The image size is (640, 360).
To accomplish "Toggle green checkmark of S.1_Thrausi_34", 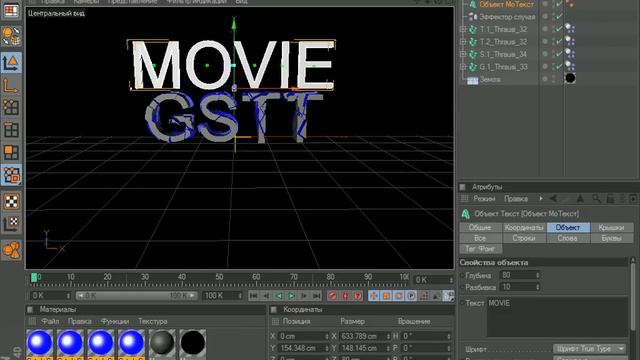I will point(560,54).
